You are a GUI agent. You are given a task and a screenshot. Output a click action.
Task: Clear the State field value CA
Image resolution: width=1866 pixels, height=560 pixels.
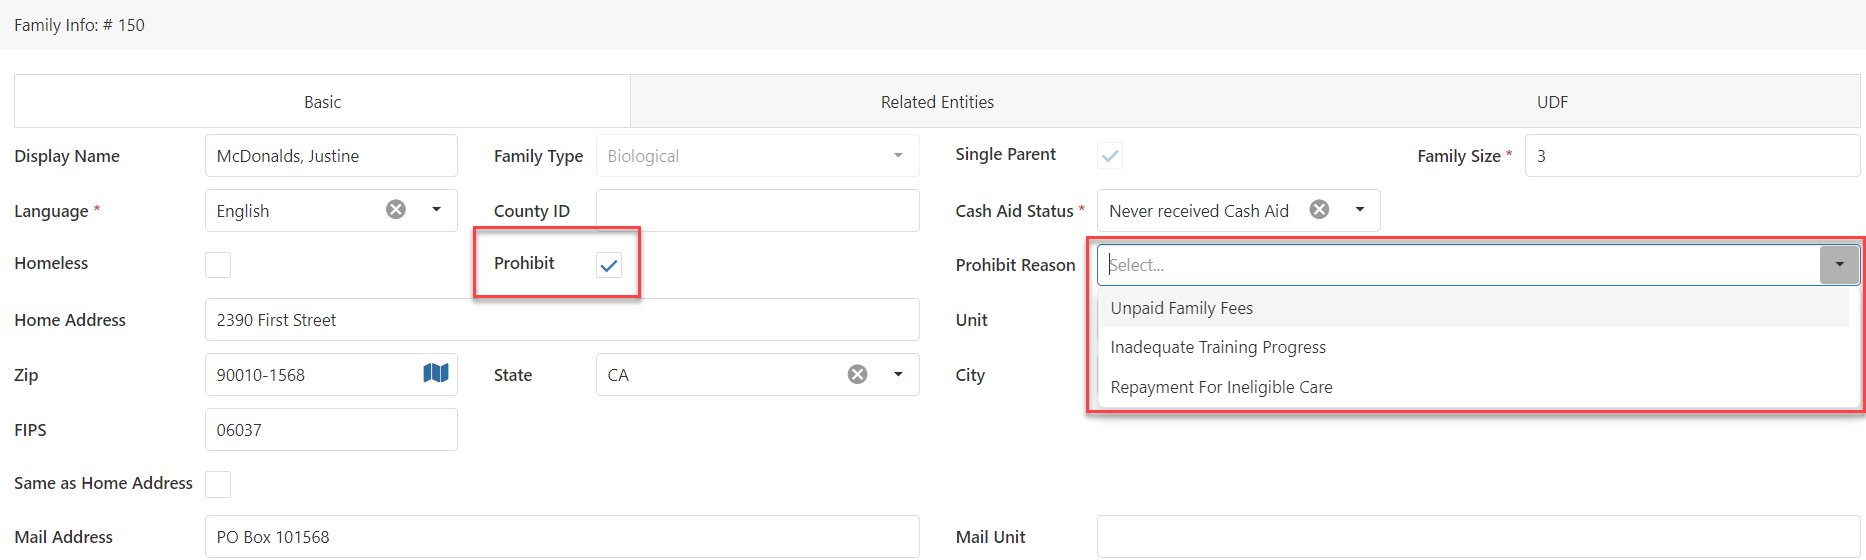tap(857, 374)
